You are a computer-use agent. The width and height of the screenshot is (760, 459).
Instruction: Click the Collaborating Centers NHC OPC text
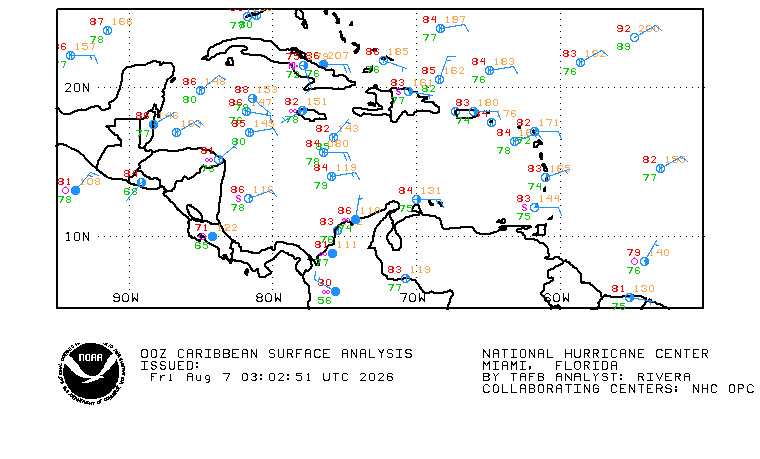tap(618, 389)
